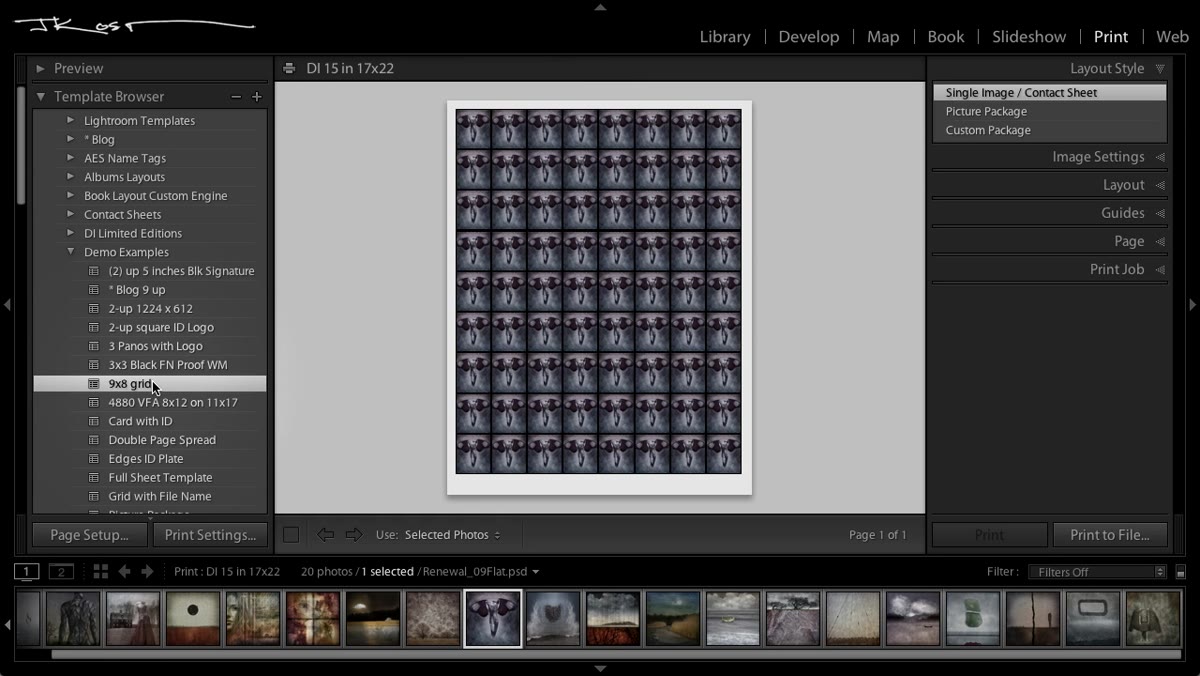Click the JK identity plate logo

point(134,25)
